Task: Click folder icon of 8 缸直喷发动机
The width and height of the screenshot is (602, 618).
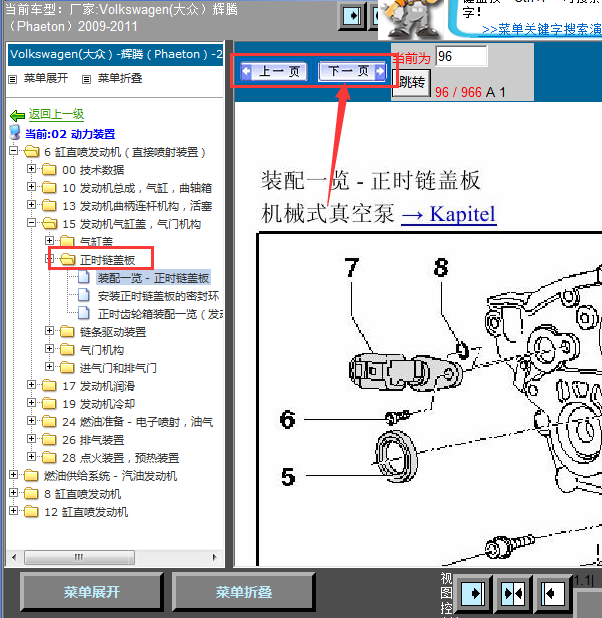Action: click(31, 494)
